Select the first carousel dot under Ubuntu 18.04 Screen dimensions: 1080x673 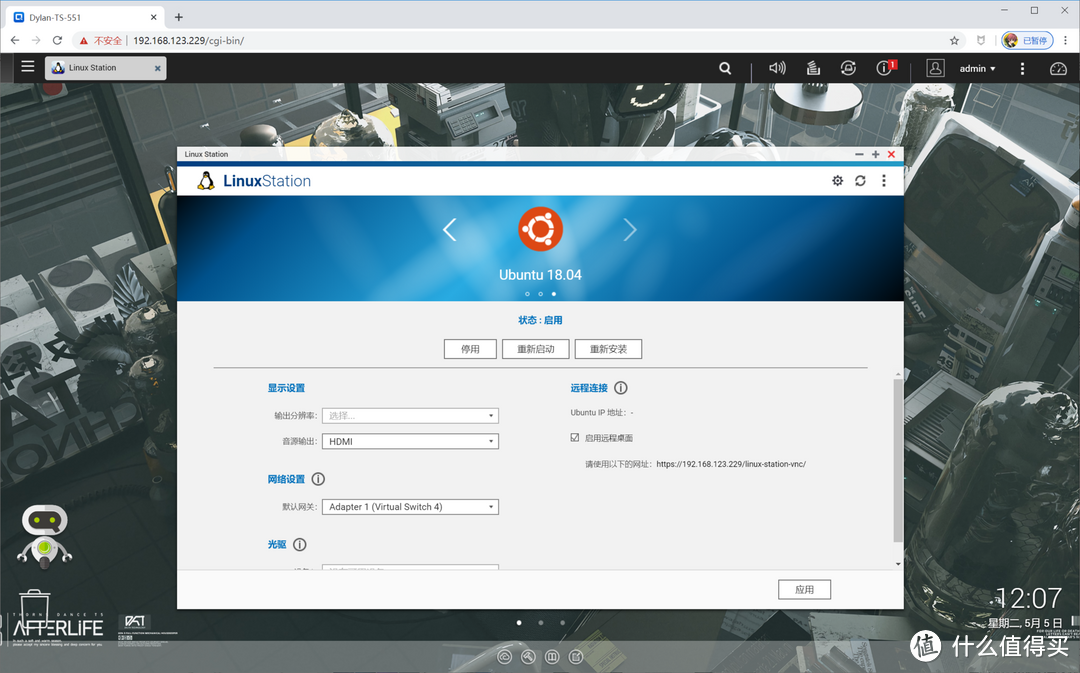point(528,294)
